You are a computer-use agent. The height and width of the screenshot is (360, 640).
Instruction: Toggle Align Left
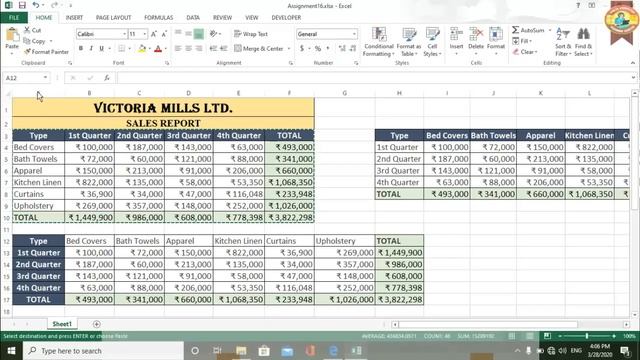178,49
